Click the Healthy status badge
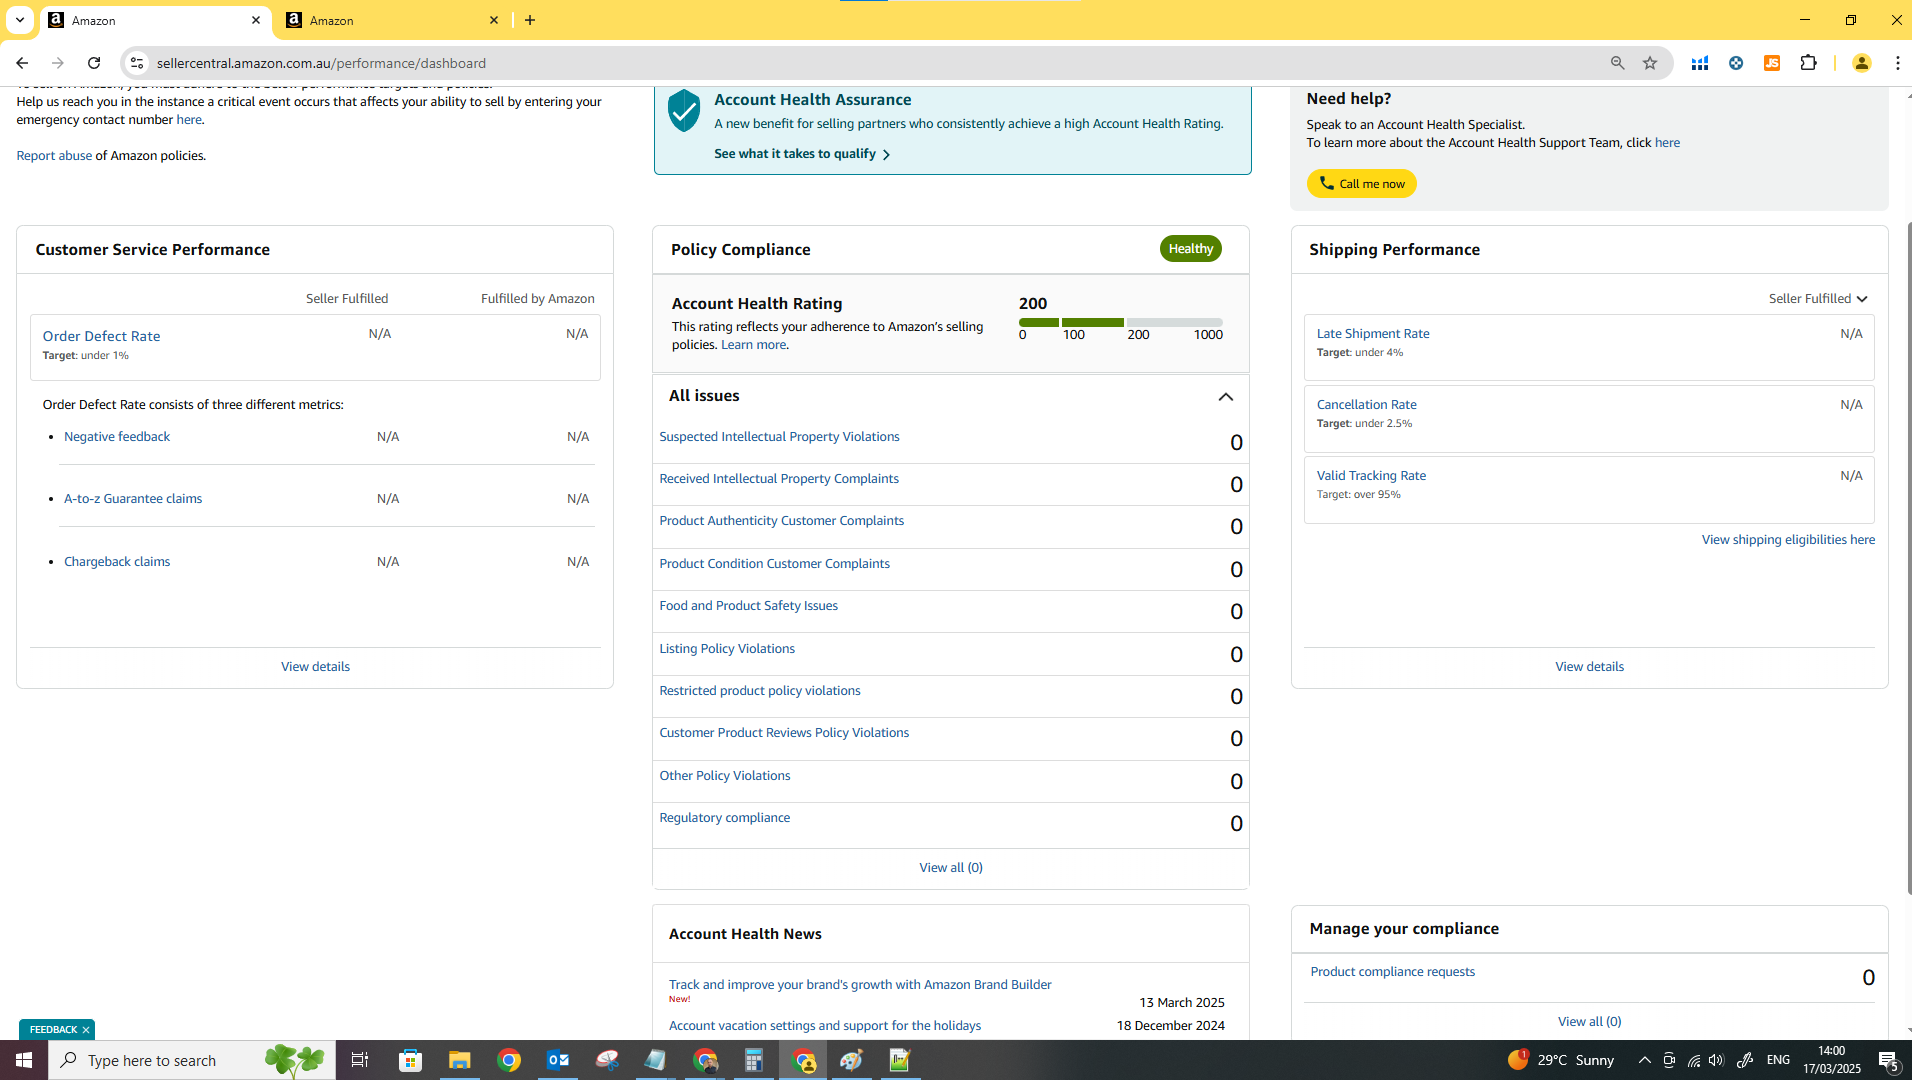Viewport: 1912px width, 1080px height. (1190, 249)
